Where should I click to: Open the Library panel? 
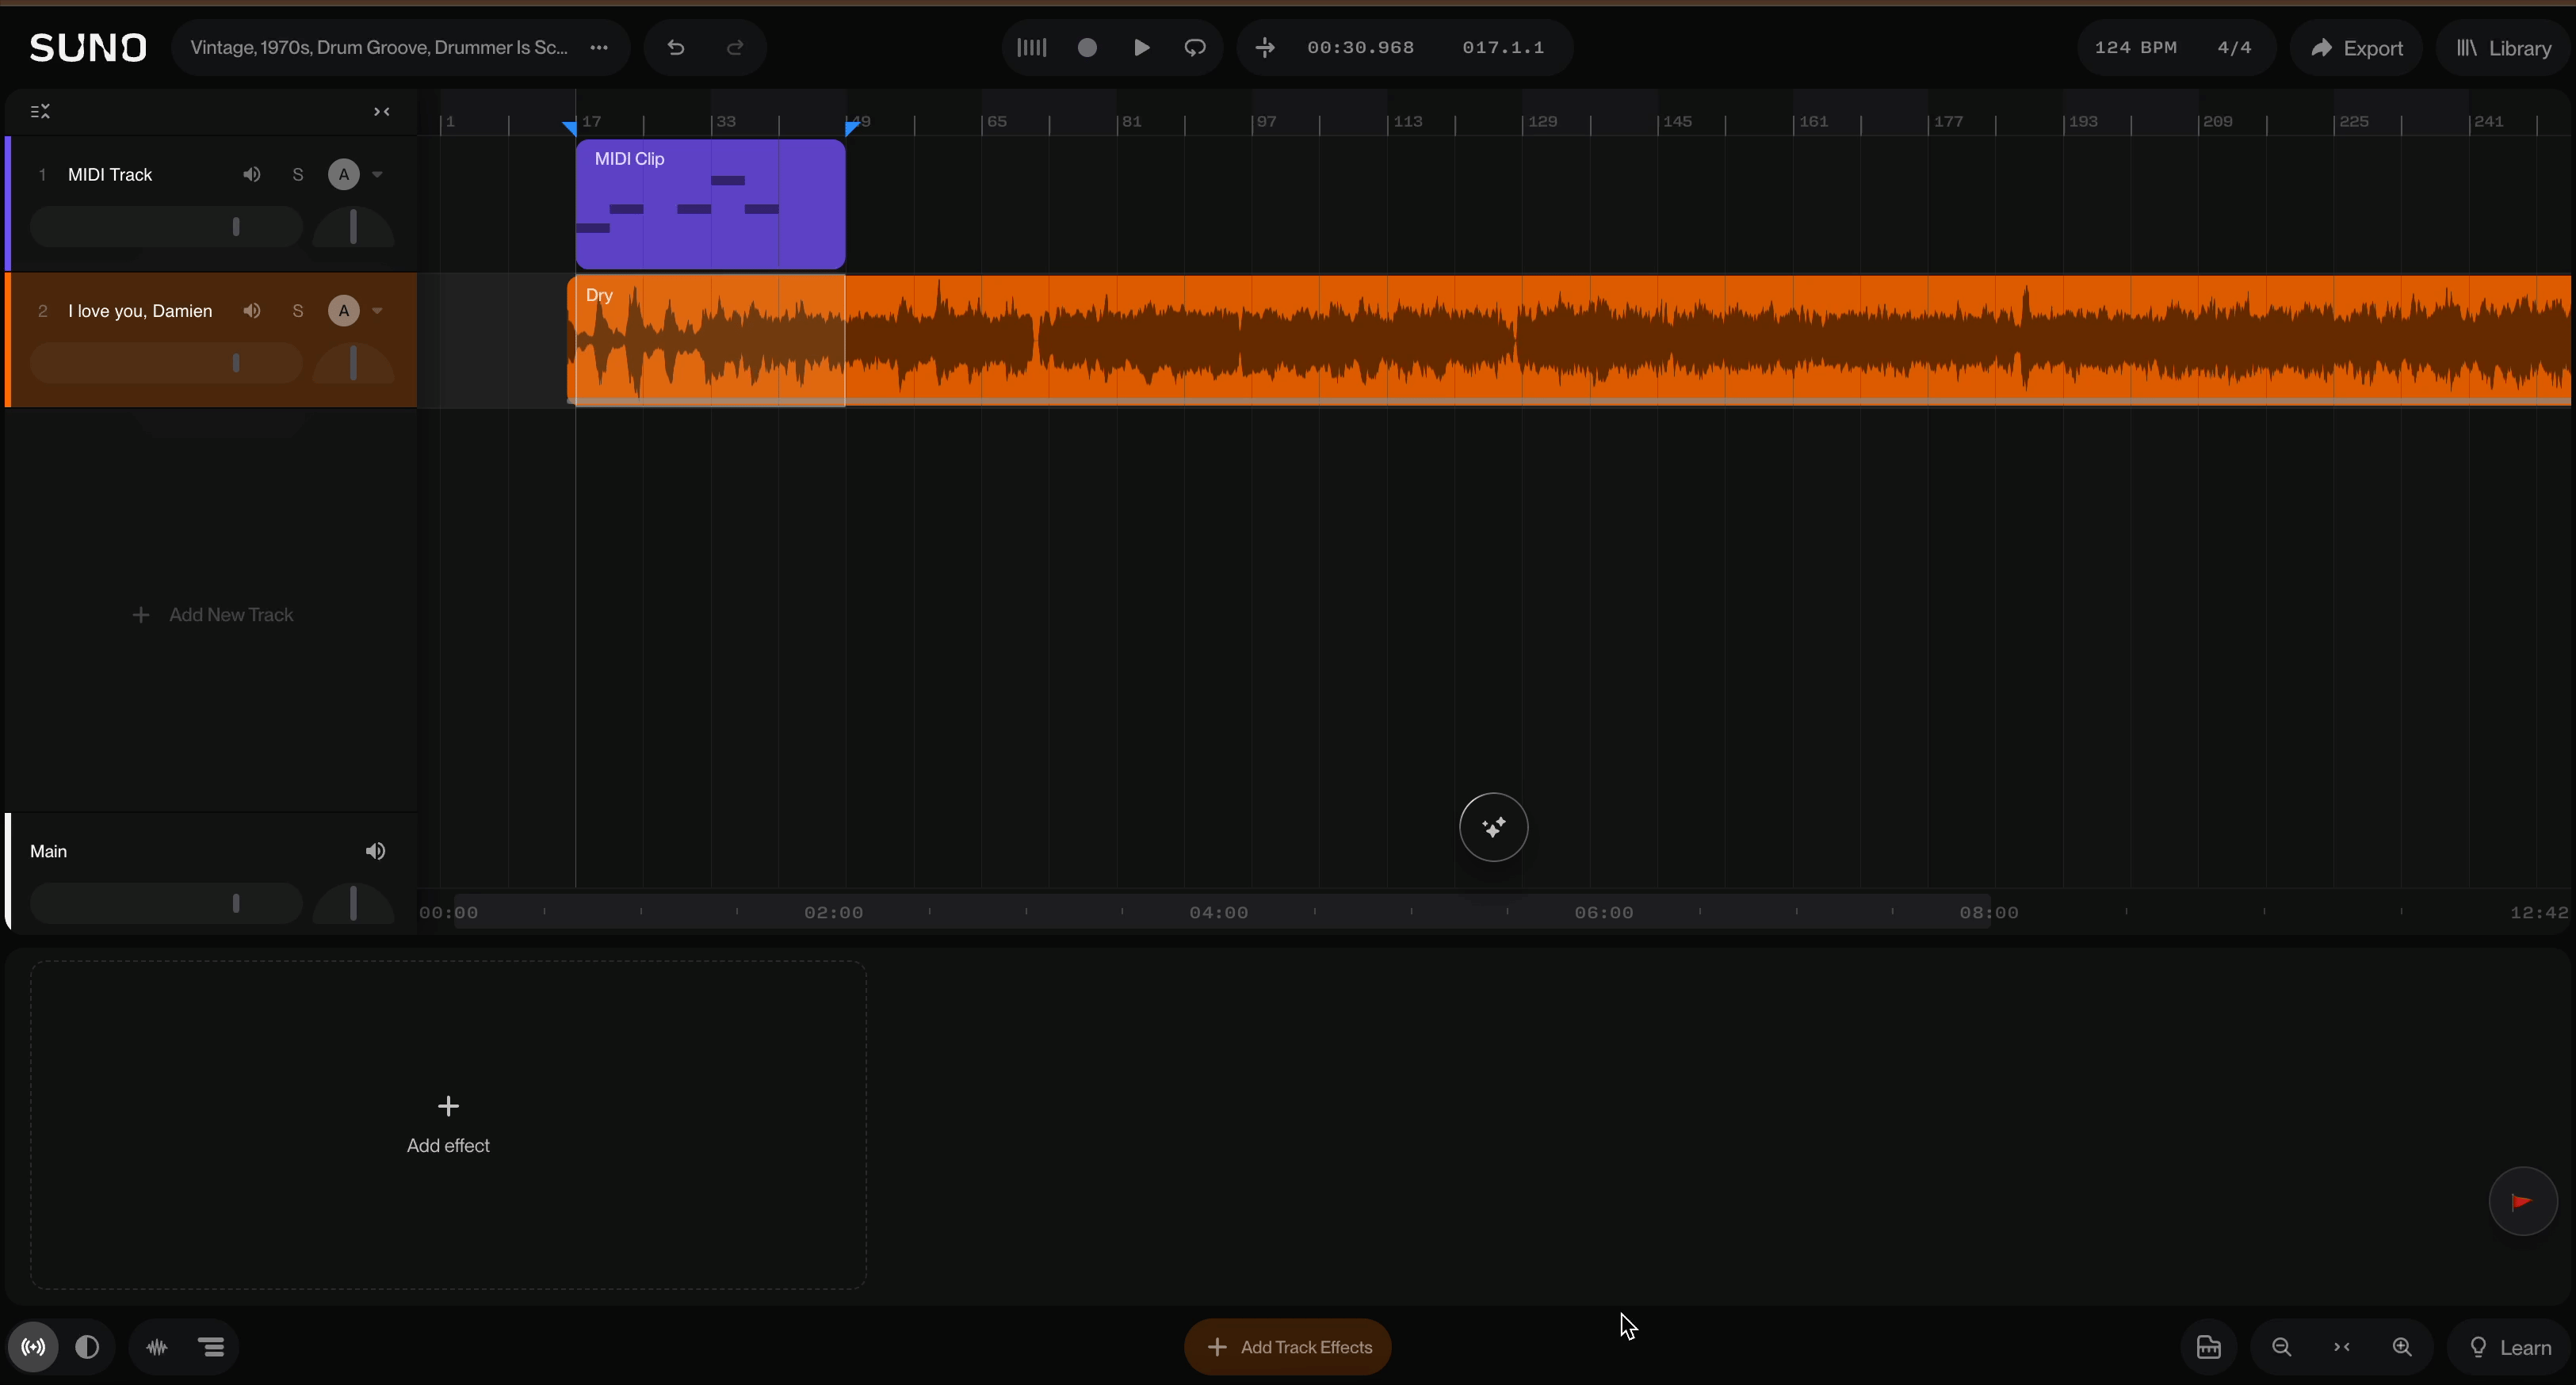[2503, 47]
